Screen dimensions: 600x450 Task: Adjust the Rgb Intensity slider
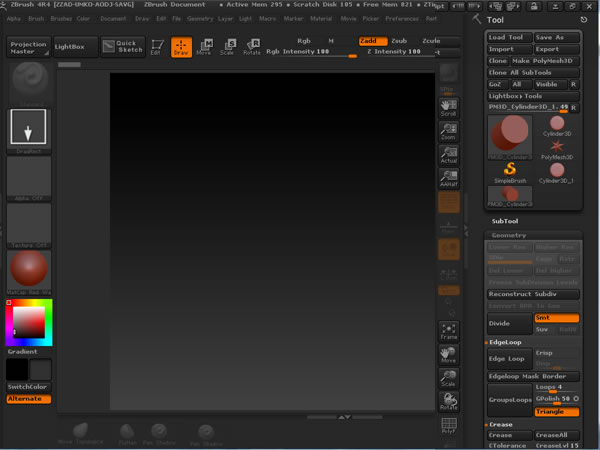[x=311, y=52]
